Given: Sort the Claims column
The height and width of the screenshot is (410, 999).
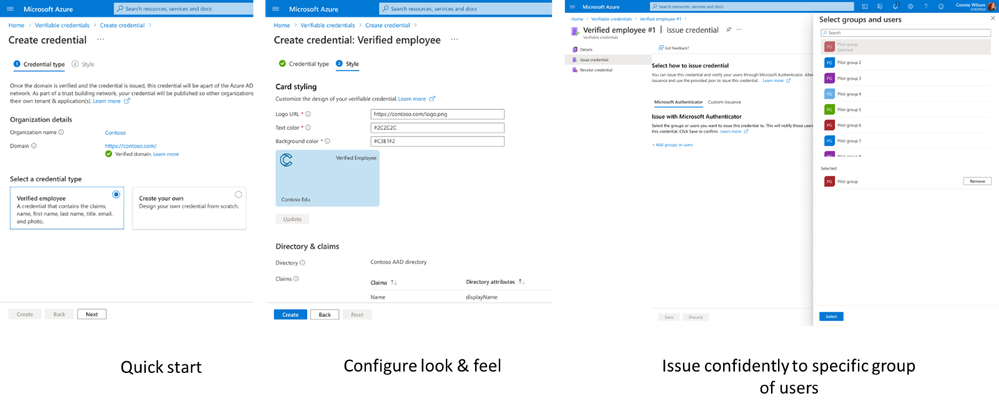Looking at the screenshot, I should pos(394,281).
